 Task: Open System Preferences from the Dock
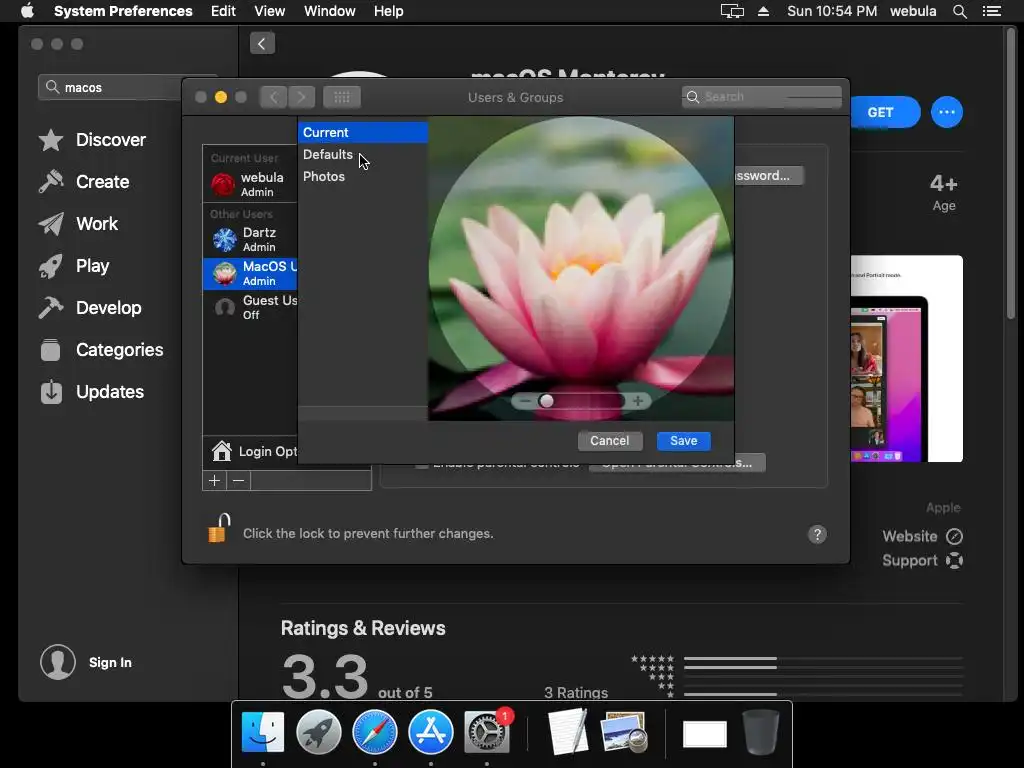[487, 733]
